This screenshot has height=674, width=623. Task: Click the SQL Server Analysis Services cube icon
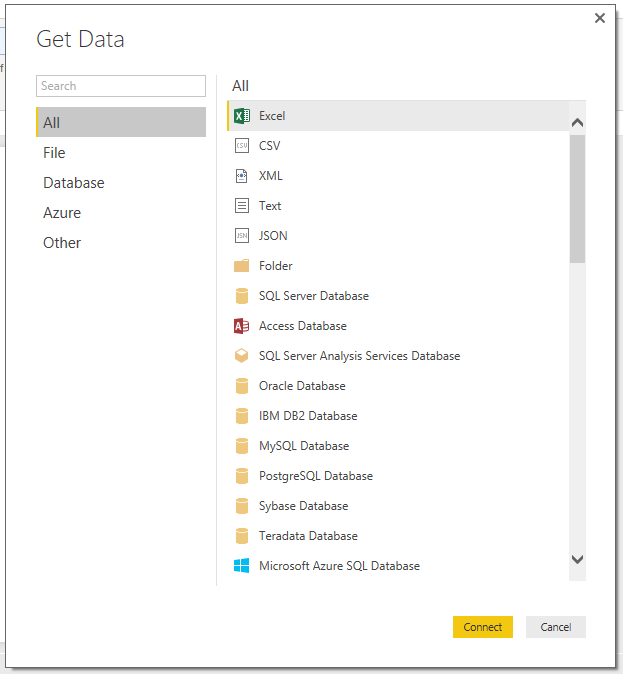click(x=241, y=356)
